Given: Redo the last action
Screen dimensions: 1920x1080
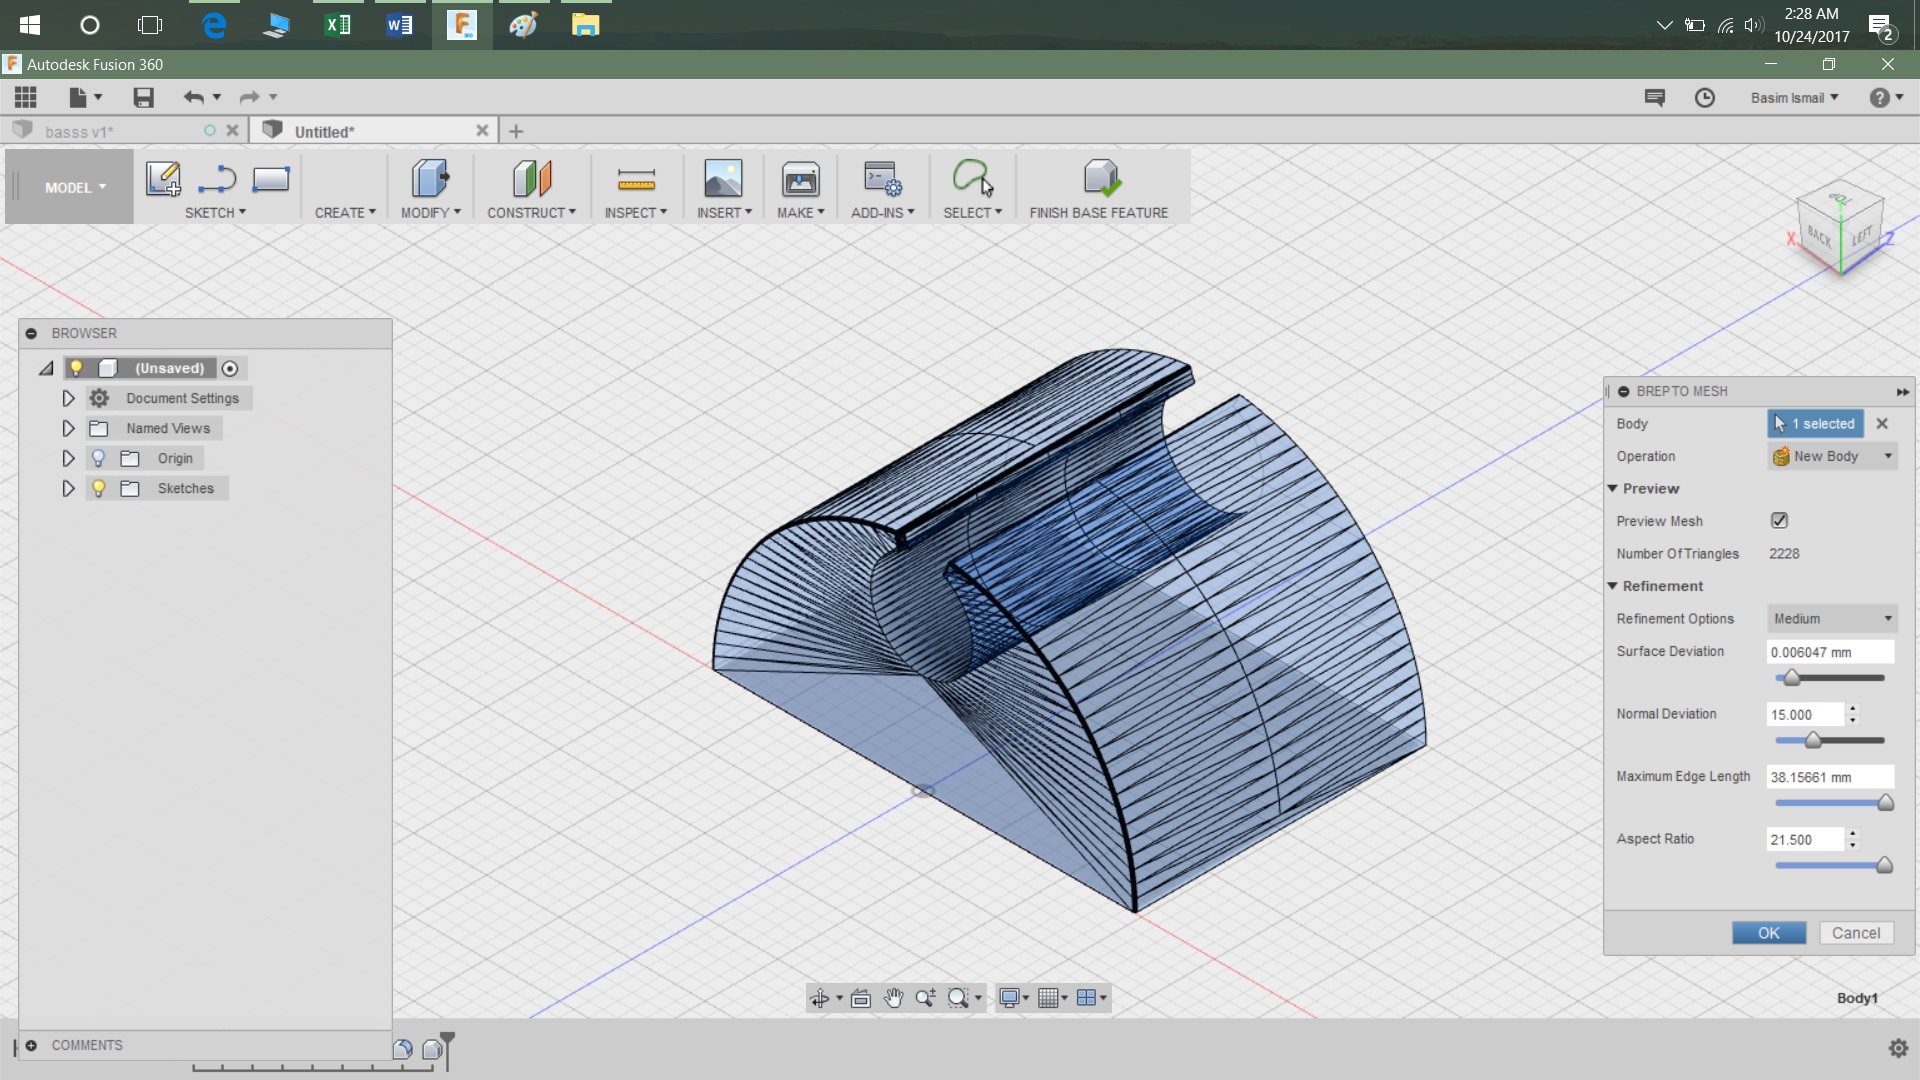Looking at the screenshot, I should 249,97.
